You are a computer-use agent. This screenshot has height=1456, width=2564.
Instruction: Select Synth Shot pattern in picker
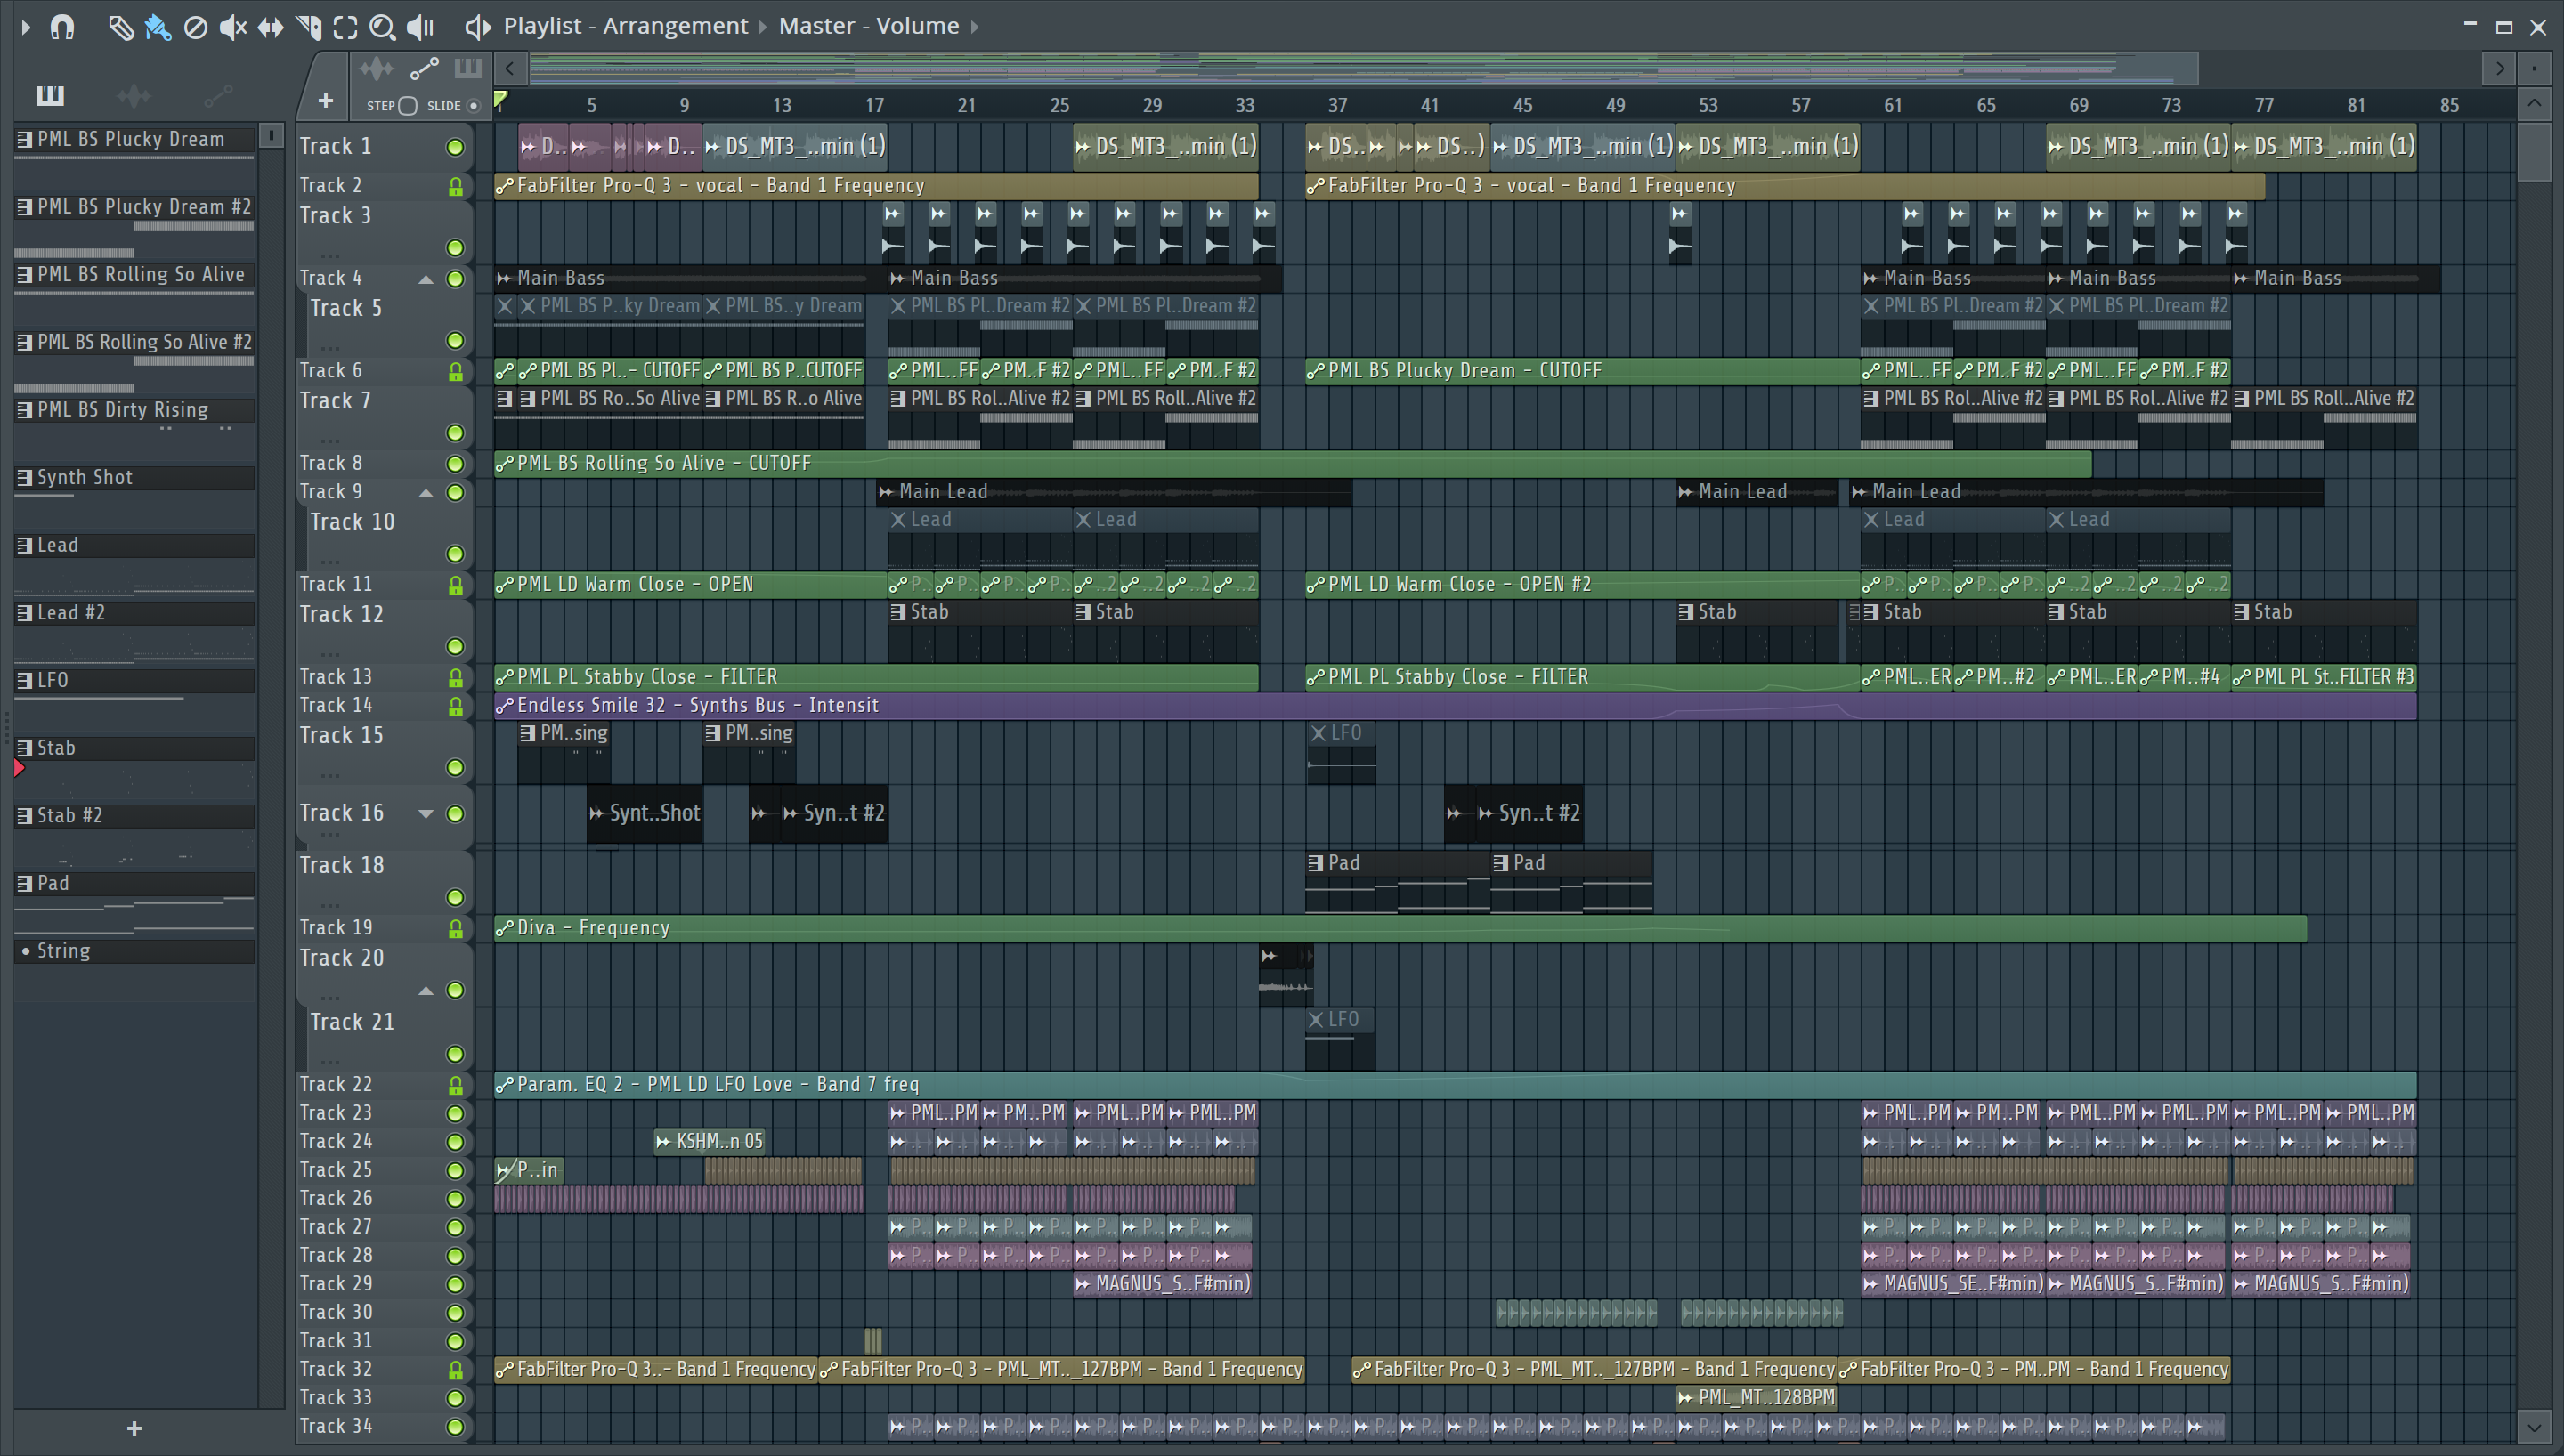[x=135, y=477]
